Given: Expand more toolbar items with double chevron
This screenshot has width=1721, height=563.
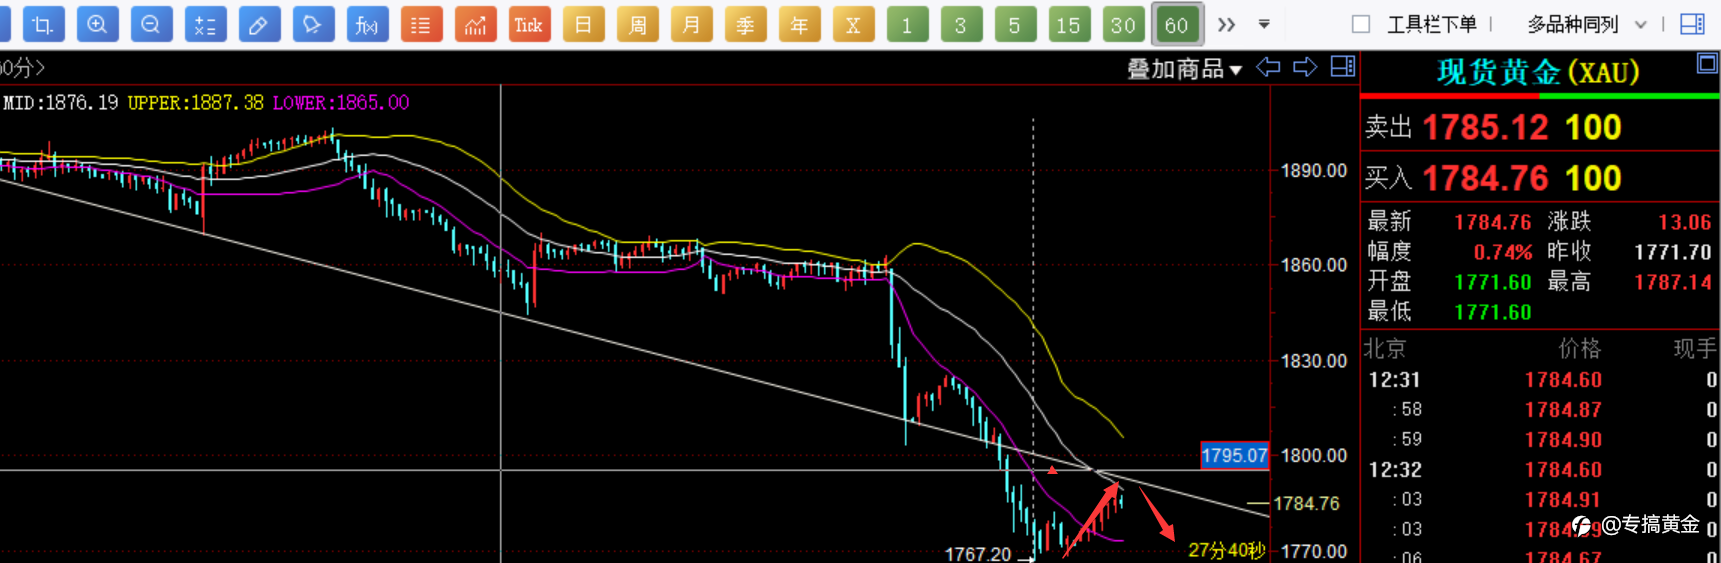Looking at the screenshot, I should coord(1227,24).
